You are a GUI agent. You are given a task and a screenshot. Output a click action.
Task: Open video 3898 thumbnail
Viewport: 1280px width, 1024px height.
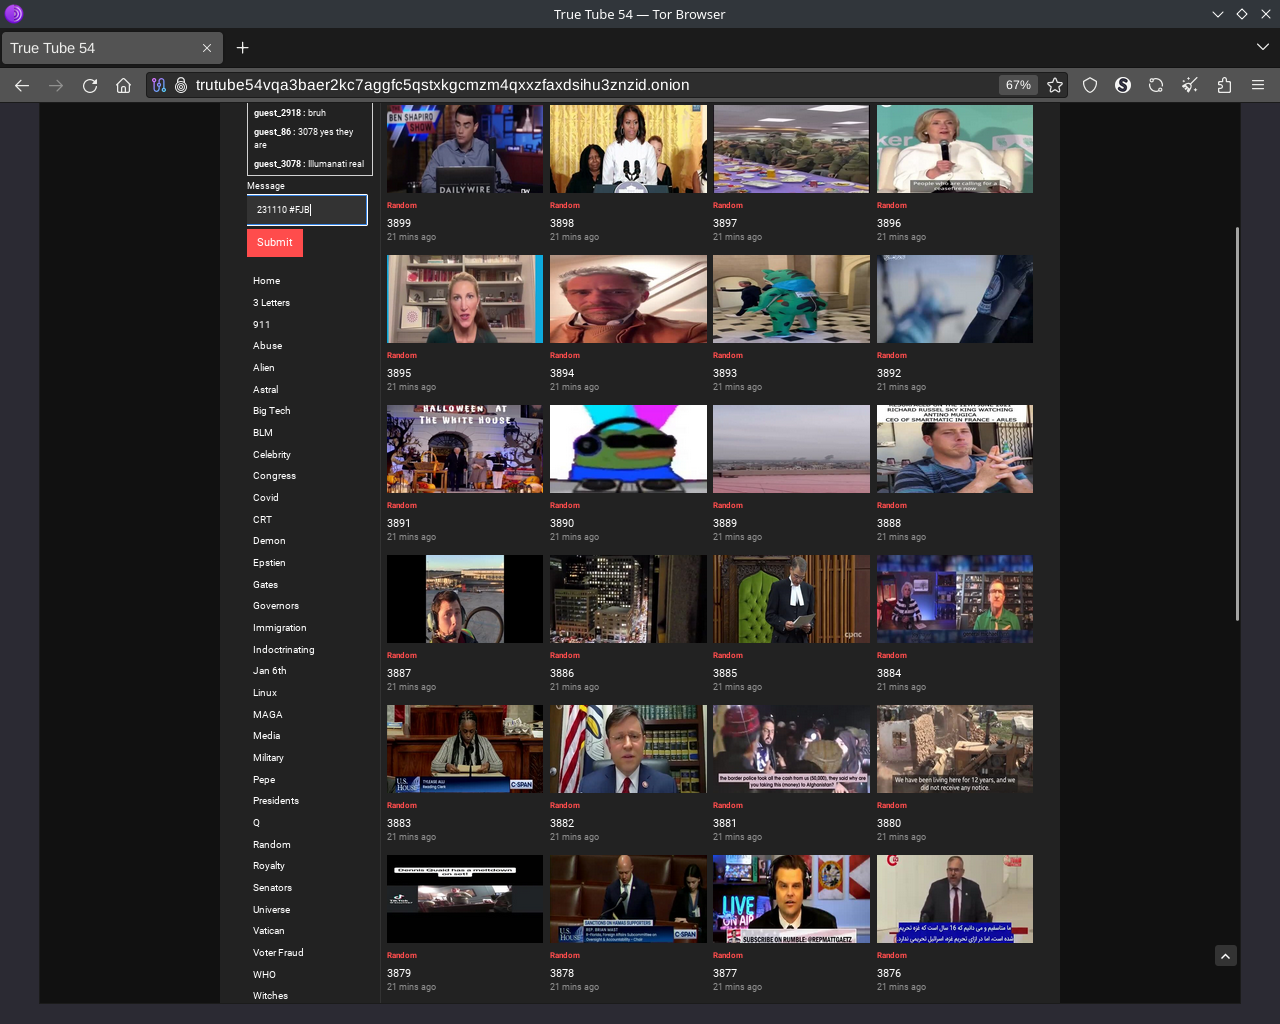pos(628,149)
